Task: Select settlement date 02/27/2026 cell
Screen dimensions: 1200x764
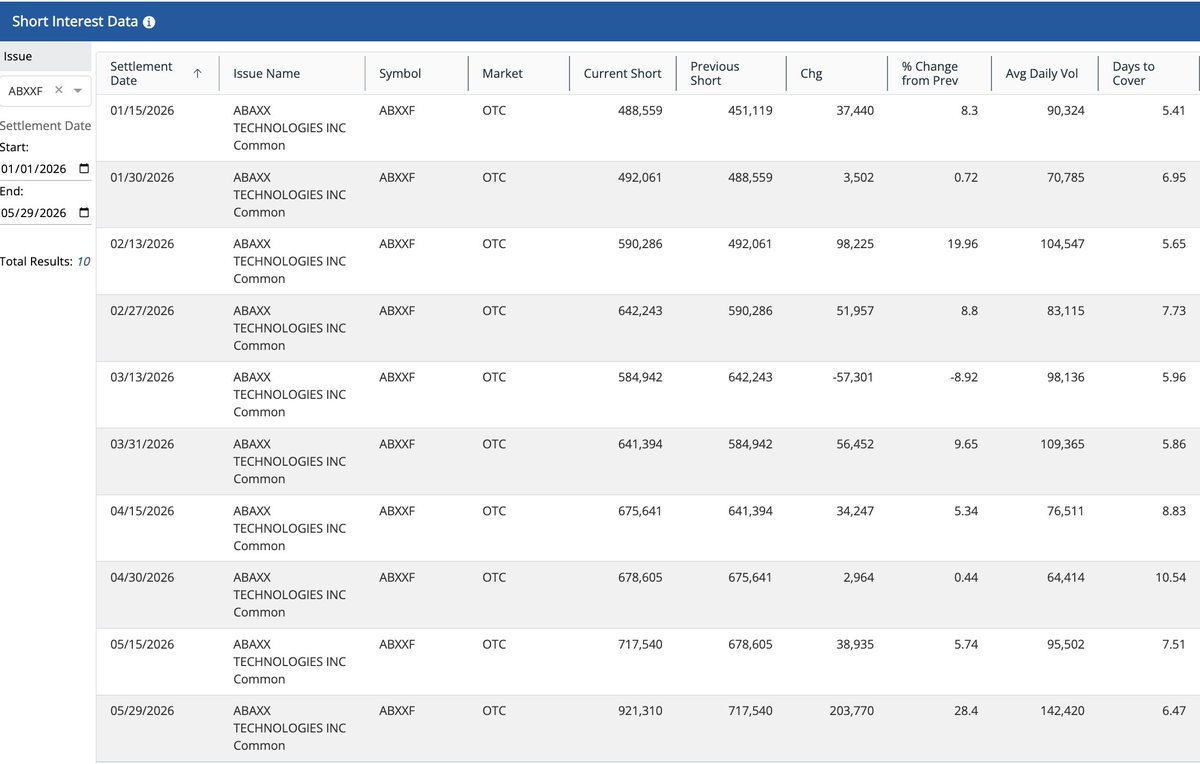Action: click(142, 311)
